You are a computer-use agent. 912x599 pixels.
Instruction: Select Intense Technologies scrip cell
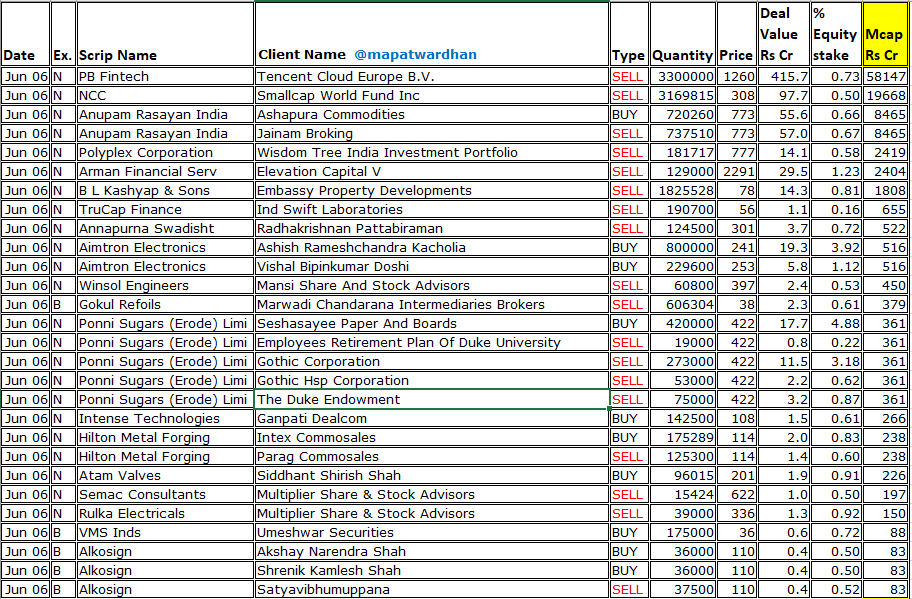[165, 419]
